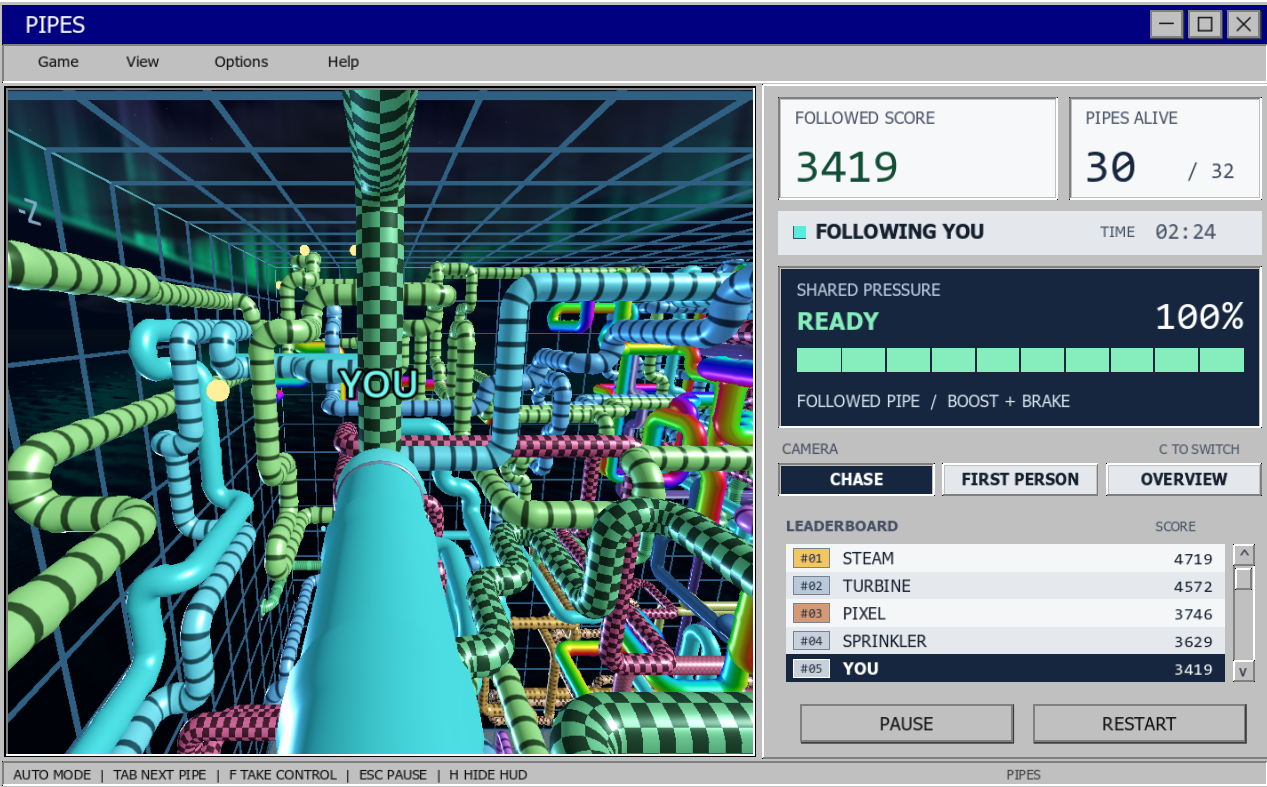This screenshot has width=1267, height=787.
Task: Maximize the PIPES window
Action: pyautogui.click(x=1205, y=24)
